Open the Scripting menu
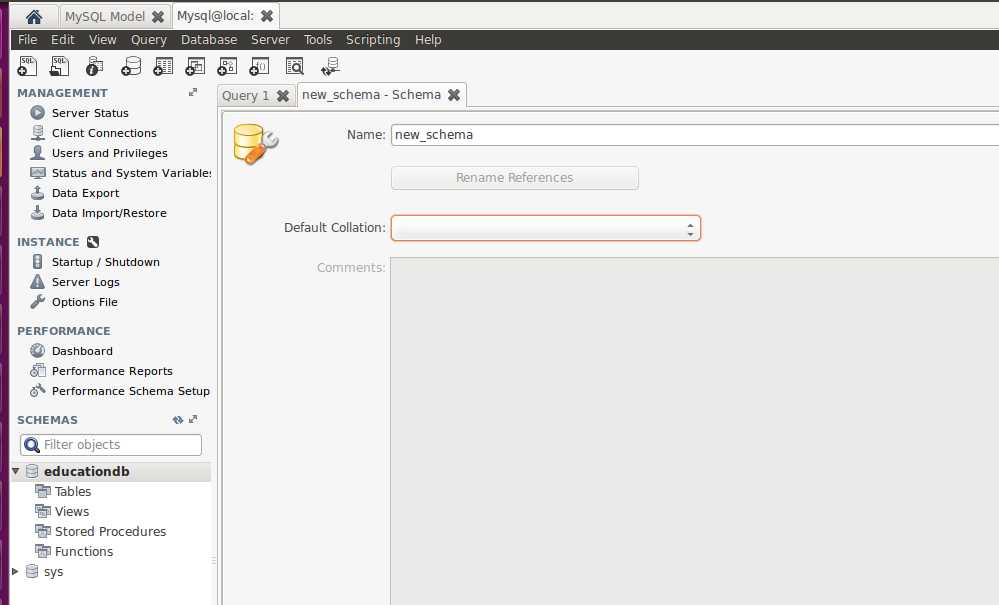 [x=373, y=39]
